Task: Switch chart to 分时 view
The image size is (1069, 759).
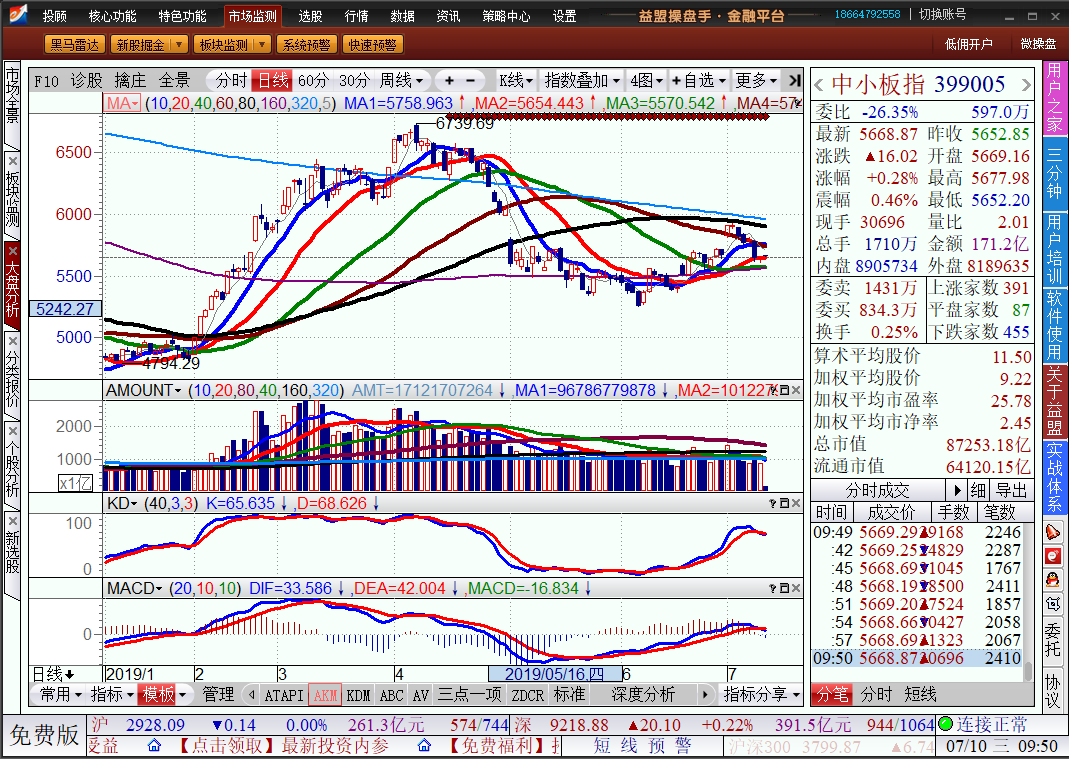Action: click(x=231, y=80)
